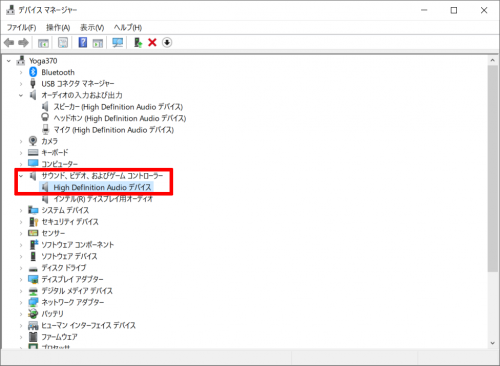Click the scrollbar up arrow
This screenshot has width=500, height=366.
point(493,60)
